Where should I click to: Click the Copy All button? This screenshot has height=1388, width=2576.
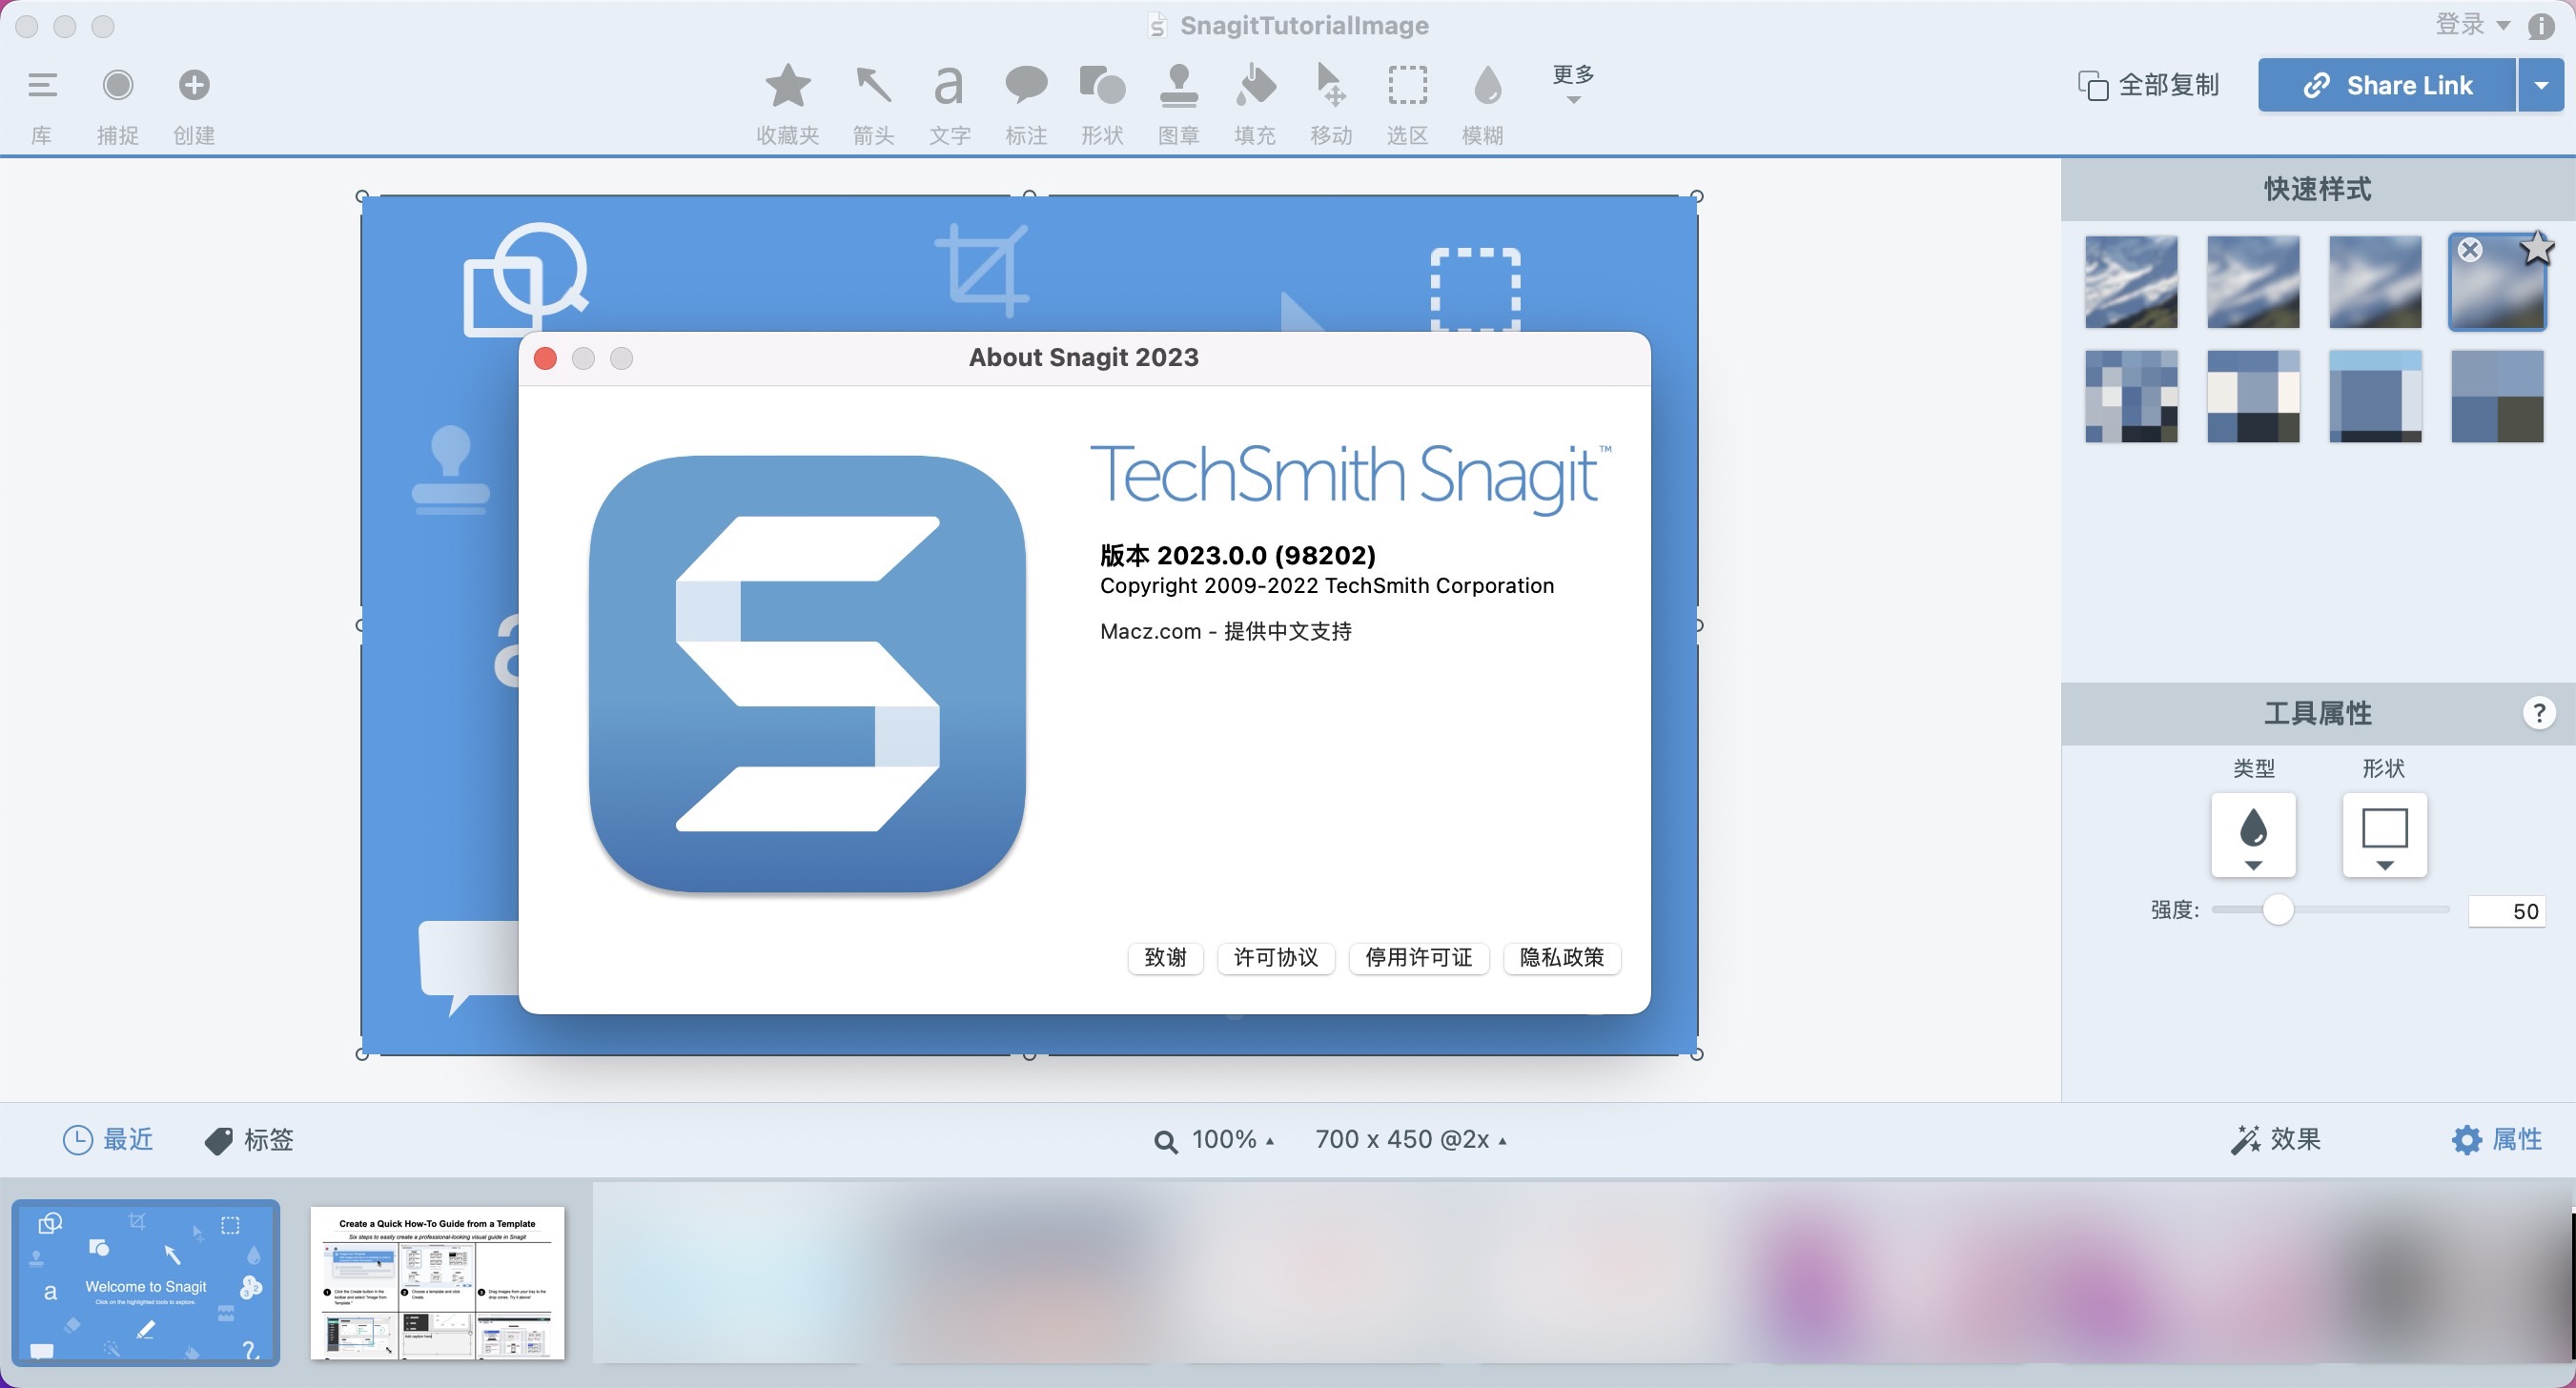point(2149,86)
